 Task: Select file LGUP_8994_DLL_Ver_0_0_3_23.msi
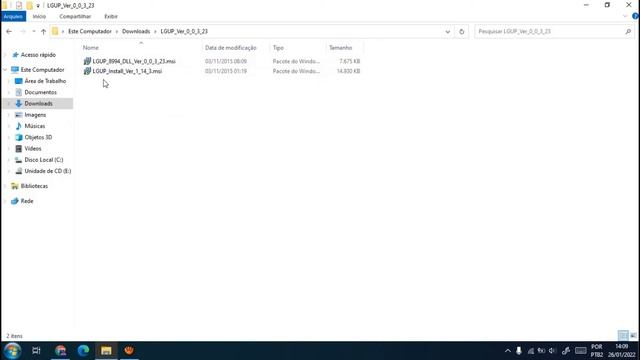[134, 61]
